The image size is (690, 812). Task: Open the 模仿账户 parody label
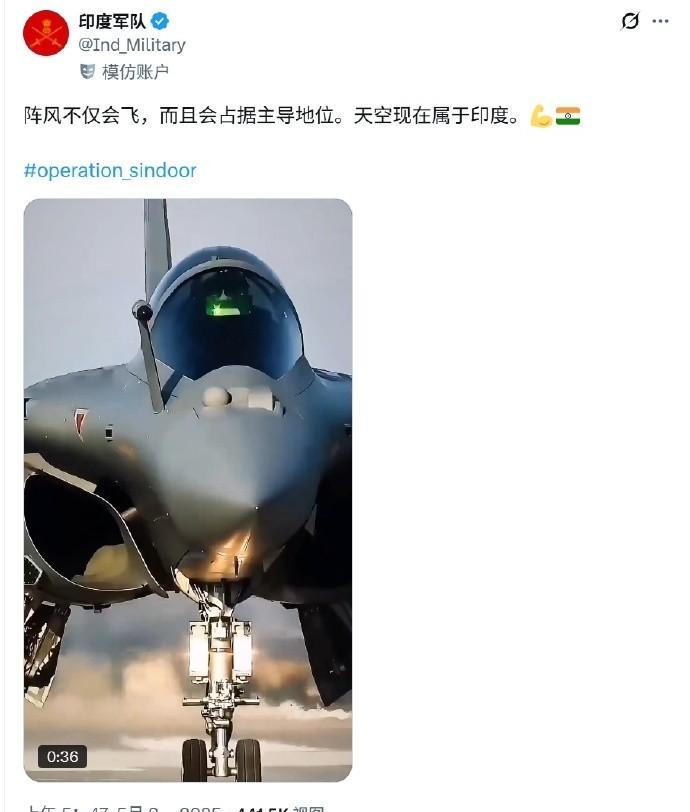135,72
